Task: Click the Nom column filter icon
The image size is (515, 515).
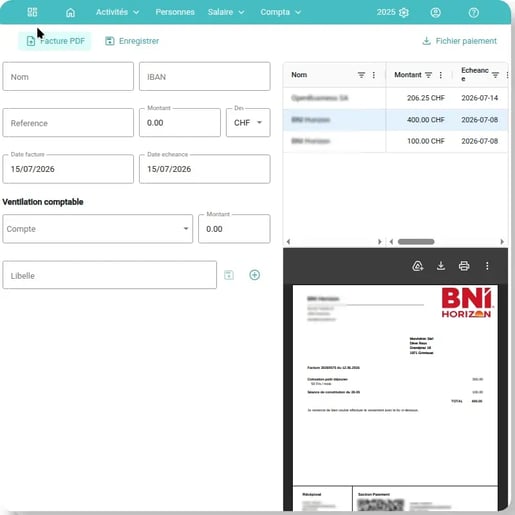Action: click(361, 75)
